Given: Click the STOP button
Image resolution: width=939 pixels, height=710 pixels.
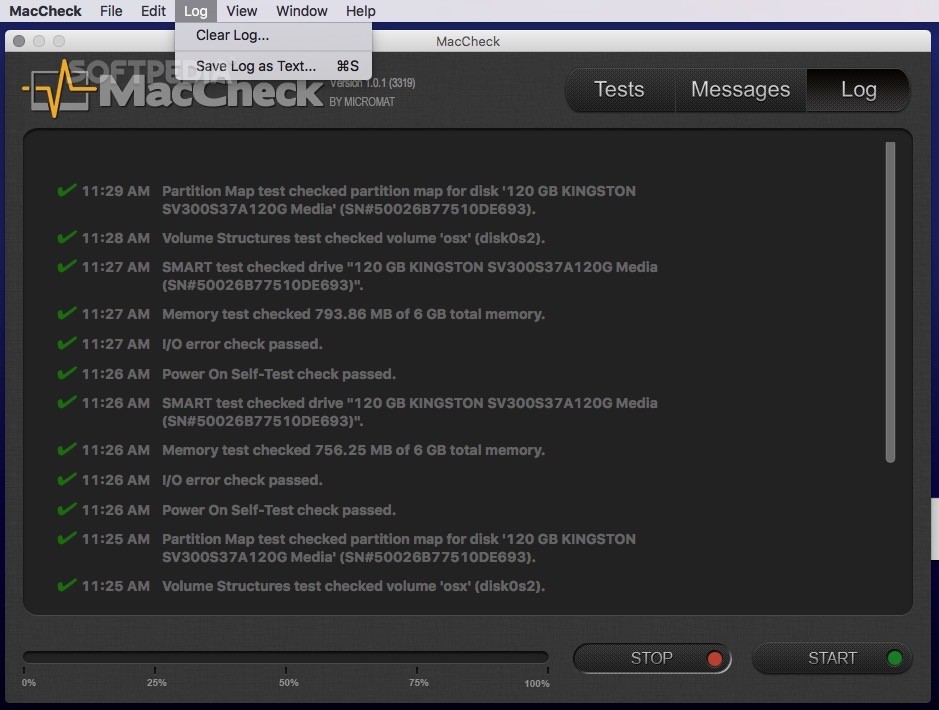Looking at the screenshot, I should point(652,658).
